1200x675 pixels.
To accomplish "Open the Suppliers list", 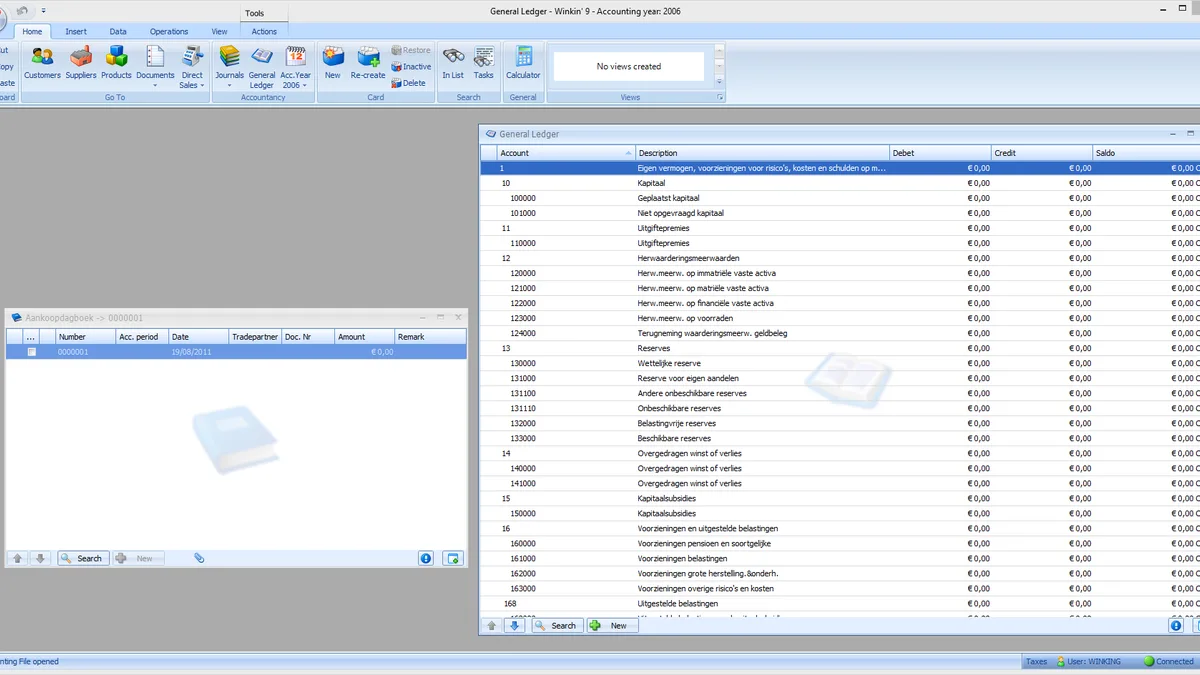I will point(81,63).
